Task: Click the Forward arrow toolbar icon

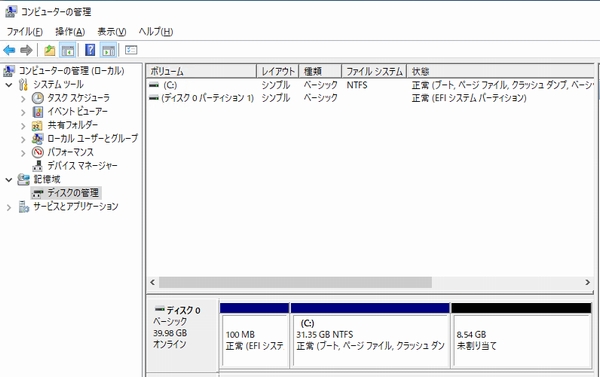Action: 26,50
